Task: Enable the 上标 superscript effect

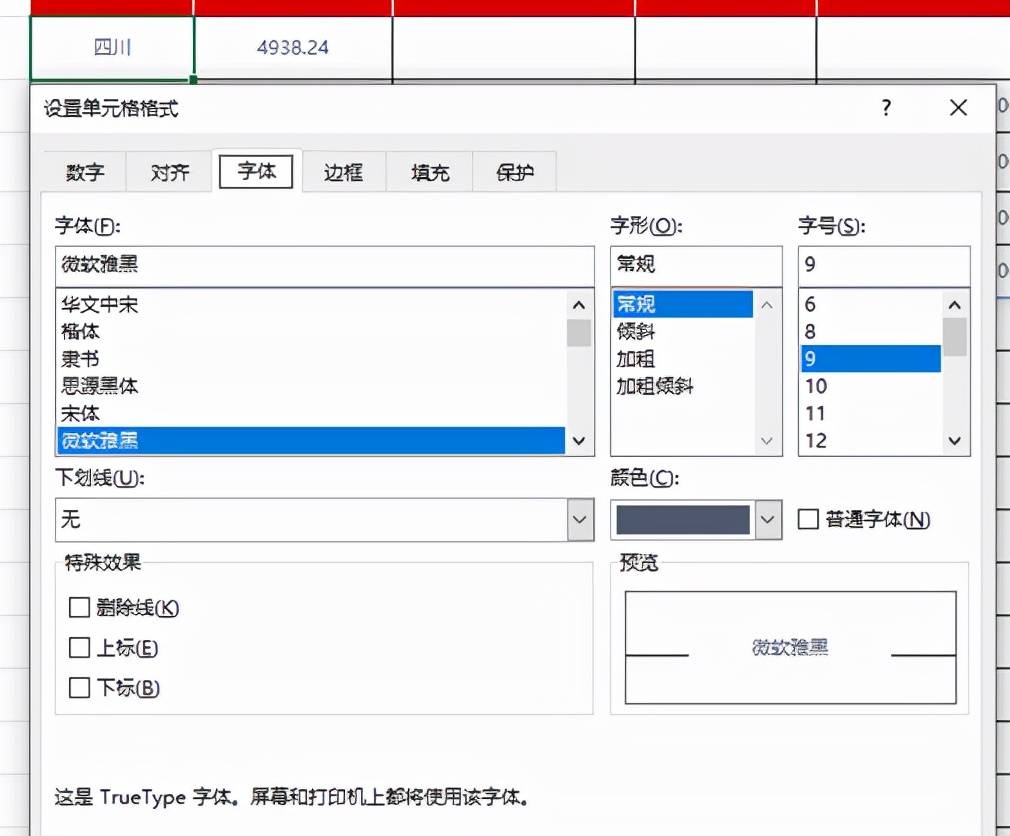Action: [79, 647]
